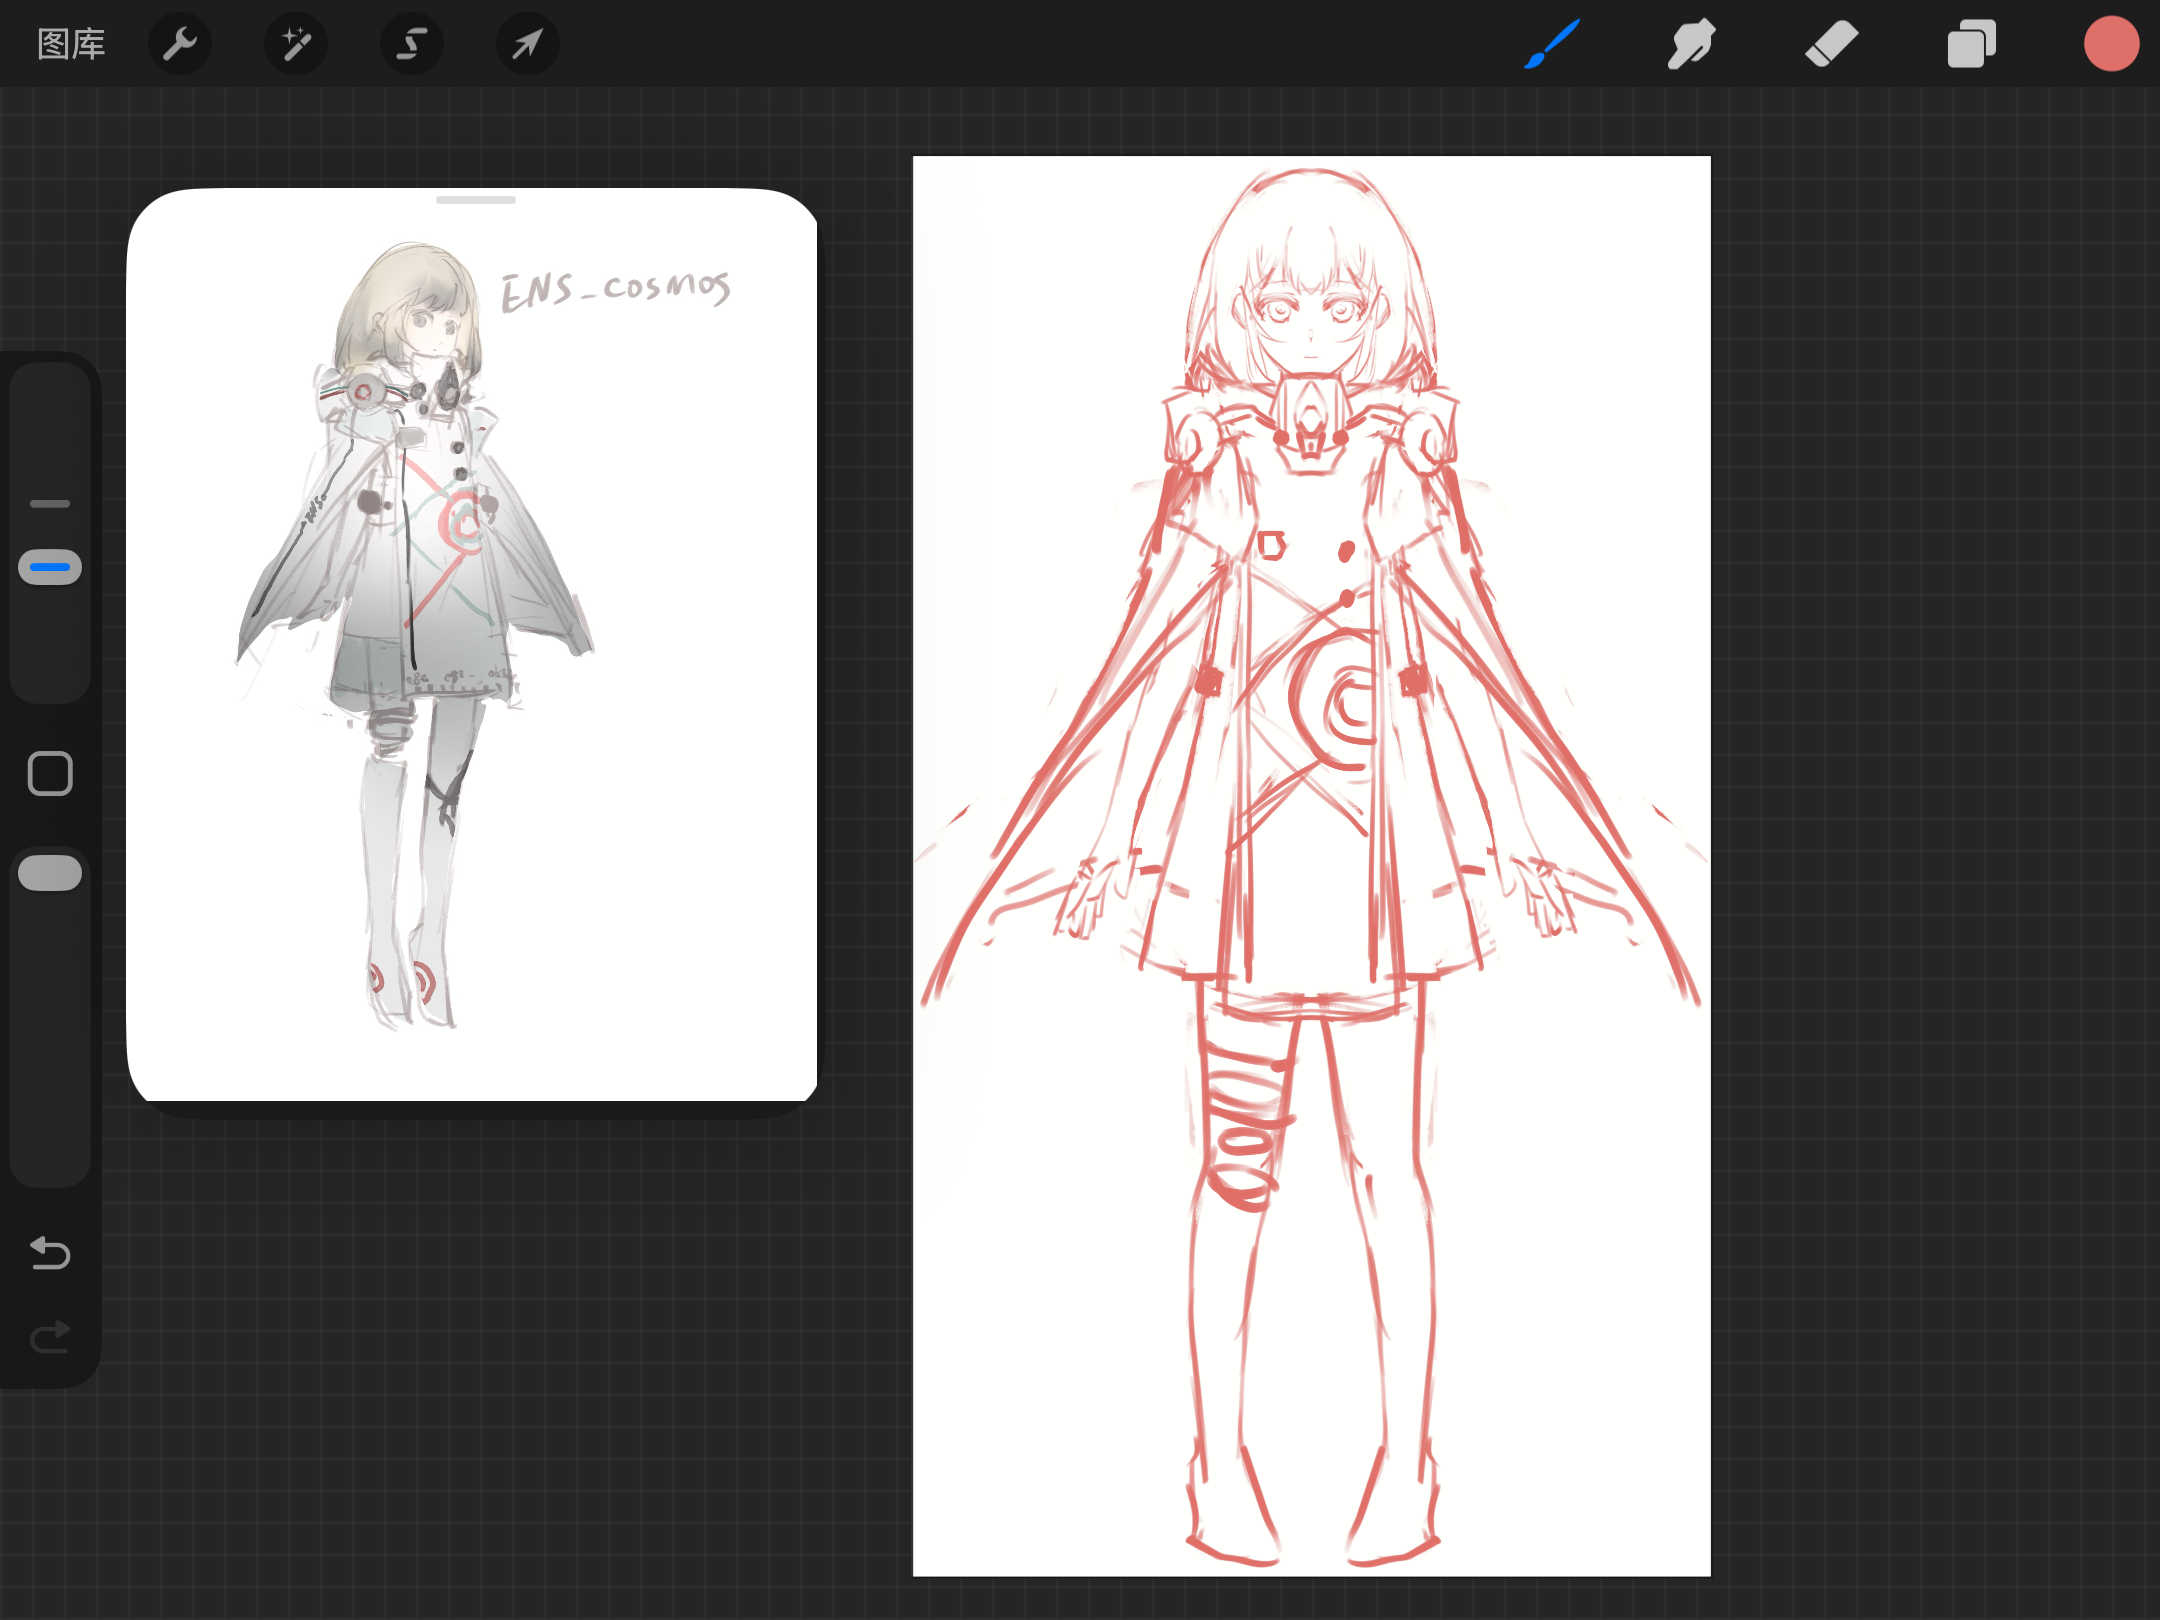This screenshot has width=2160, height=1620.
Task: Grab the reference window drag handle
Action: click(x=476, y=200)
